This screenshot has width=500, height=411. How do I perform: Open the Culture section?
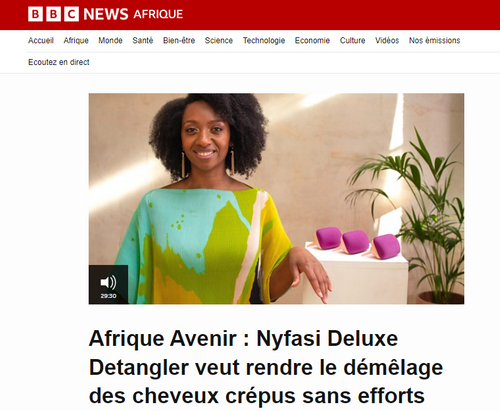point(352,40)
